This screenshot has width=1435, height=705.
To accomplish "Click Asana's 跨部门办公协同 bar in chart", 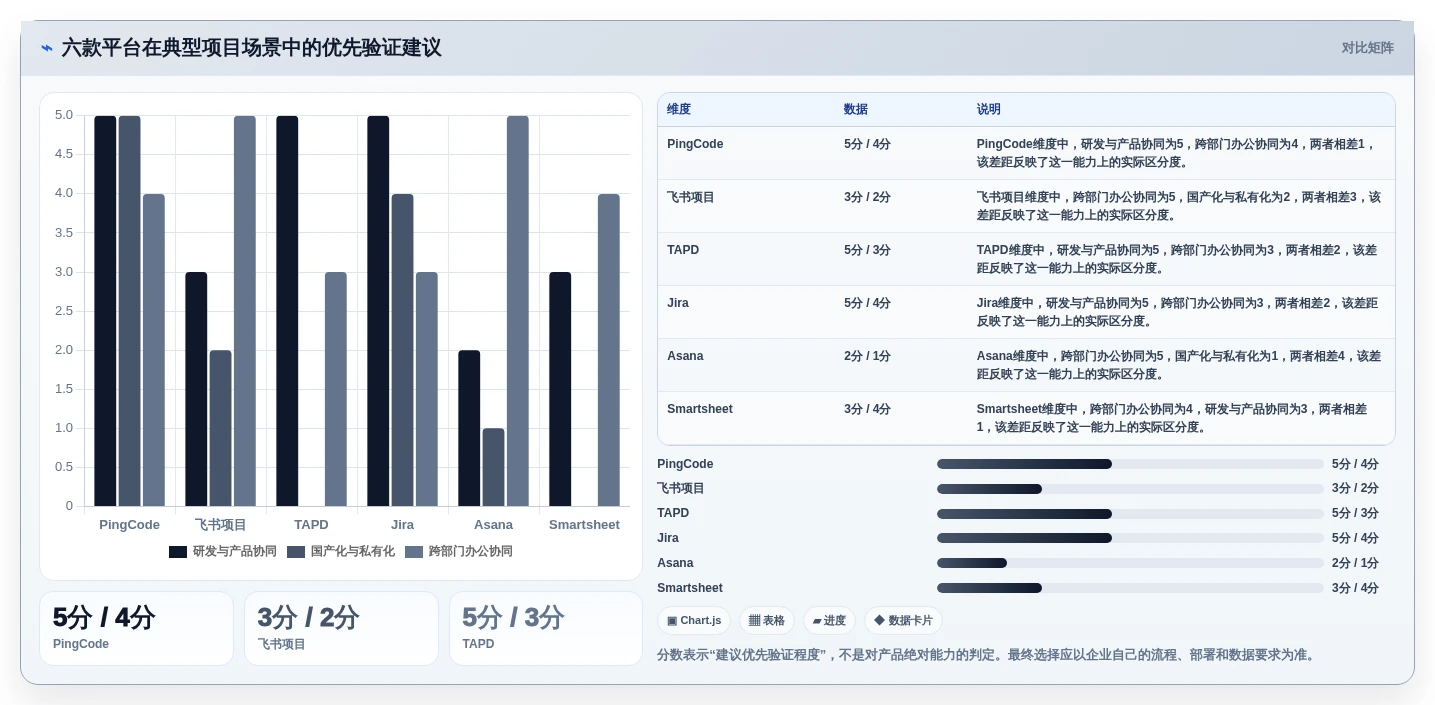I will 518,311.
